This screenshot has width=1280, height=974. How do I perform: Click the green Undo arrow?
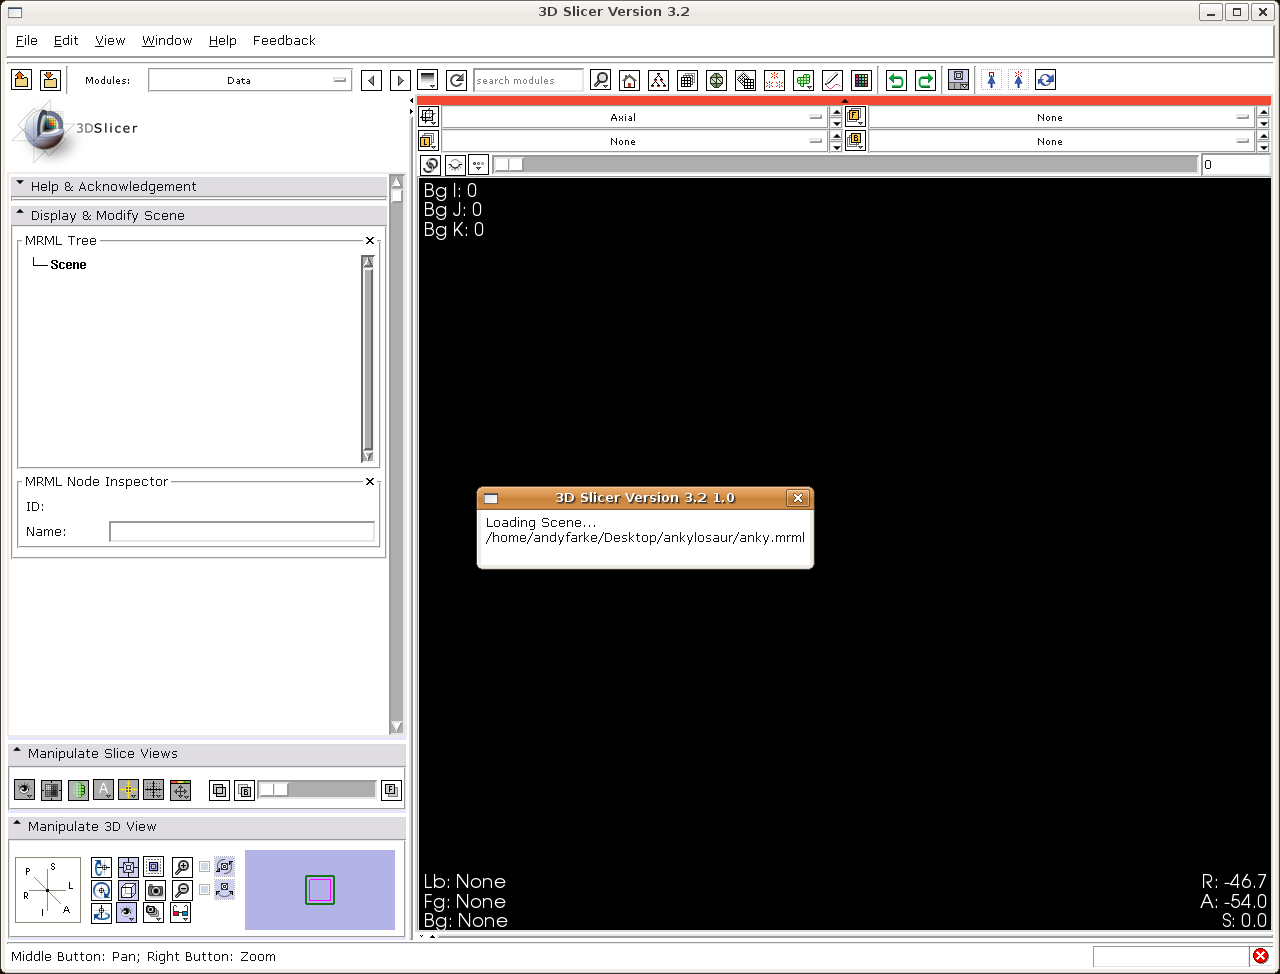tap(897, 80)
